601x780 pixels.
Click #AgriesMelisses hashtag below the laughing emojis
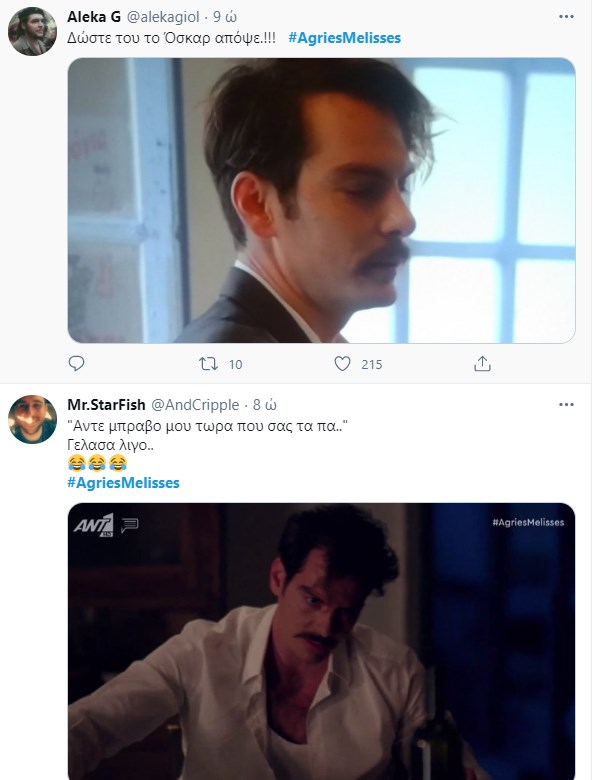click(123, 482)
